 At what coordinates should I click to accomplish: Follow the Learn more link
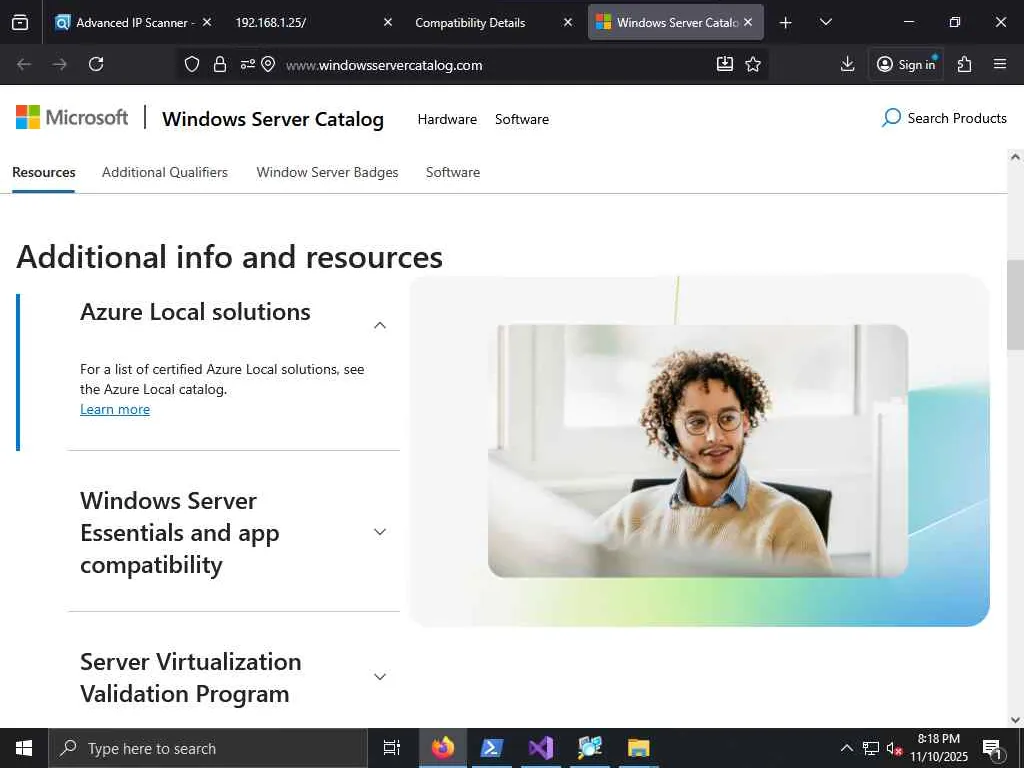coord(115,409)
